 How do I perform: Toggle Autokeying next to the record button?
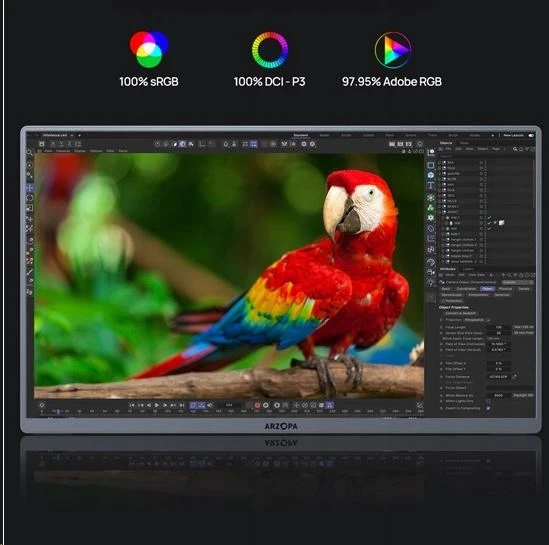point(266,405)
